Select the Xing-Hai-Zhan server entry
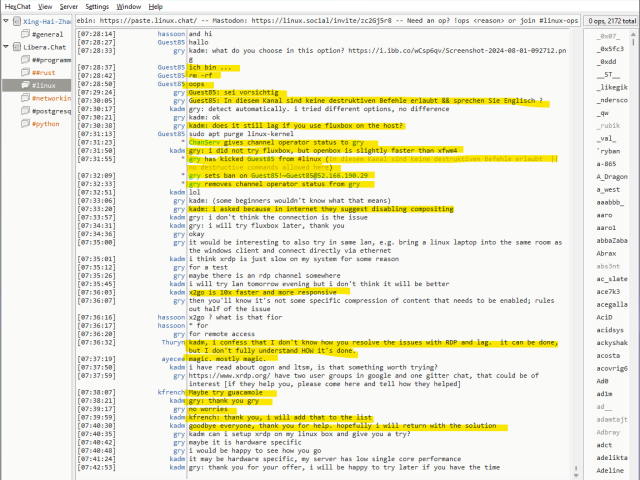The width and height of the screenshot is (640, 480). tap(47, 21)
